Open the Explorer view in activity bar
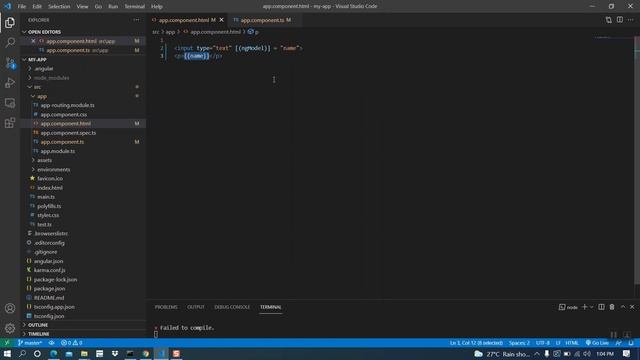The height and width of the screenshot is (360, 640). (10, 22)
